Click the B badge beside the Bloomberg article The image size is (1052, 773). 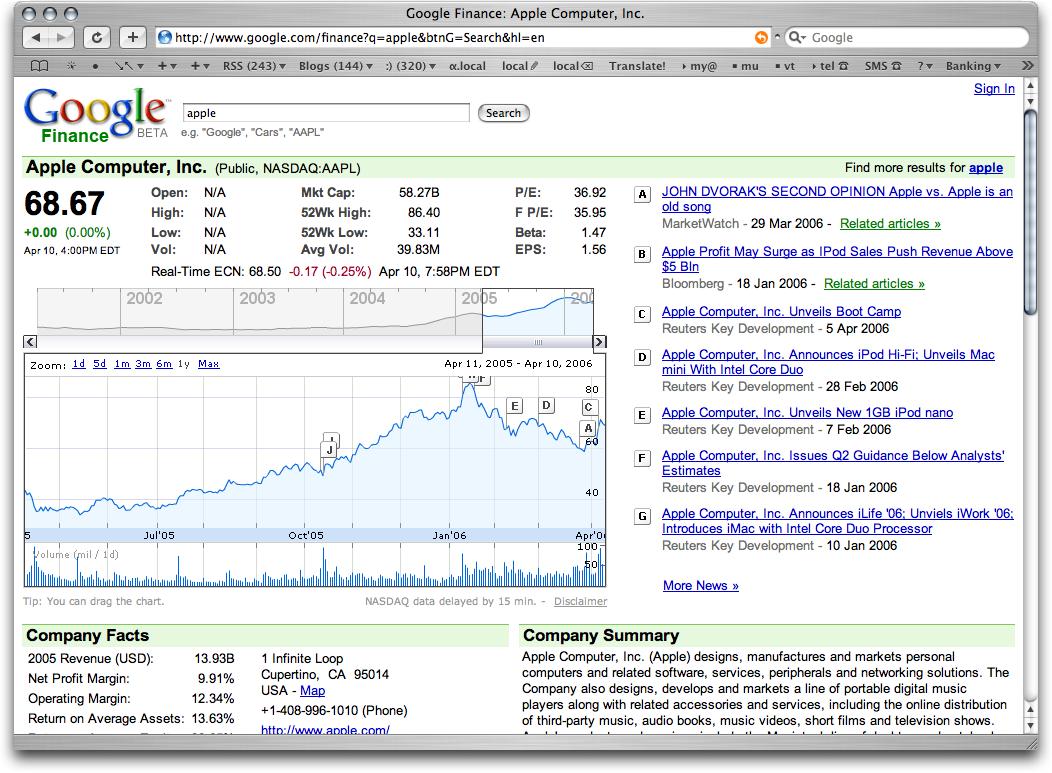coord(642,254)
